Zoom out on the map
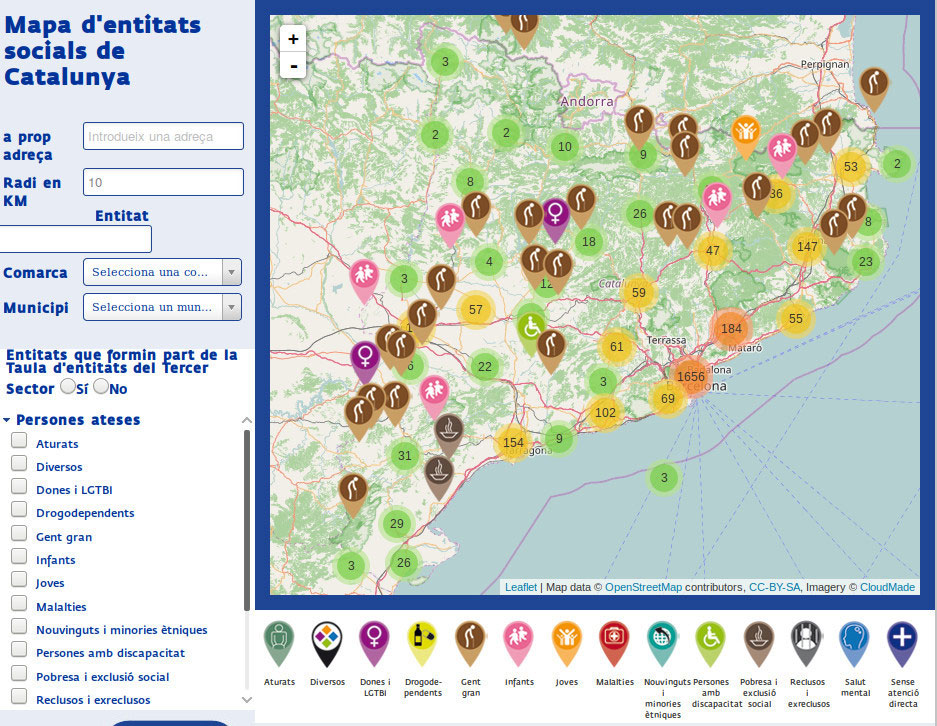 point(293,66)
